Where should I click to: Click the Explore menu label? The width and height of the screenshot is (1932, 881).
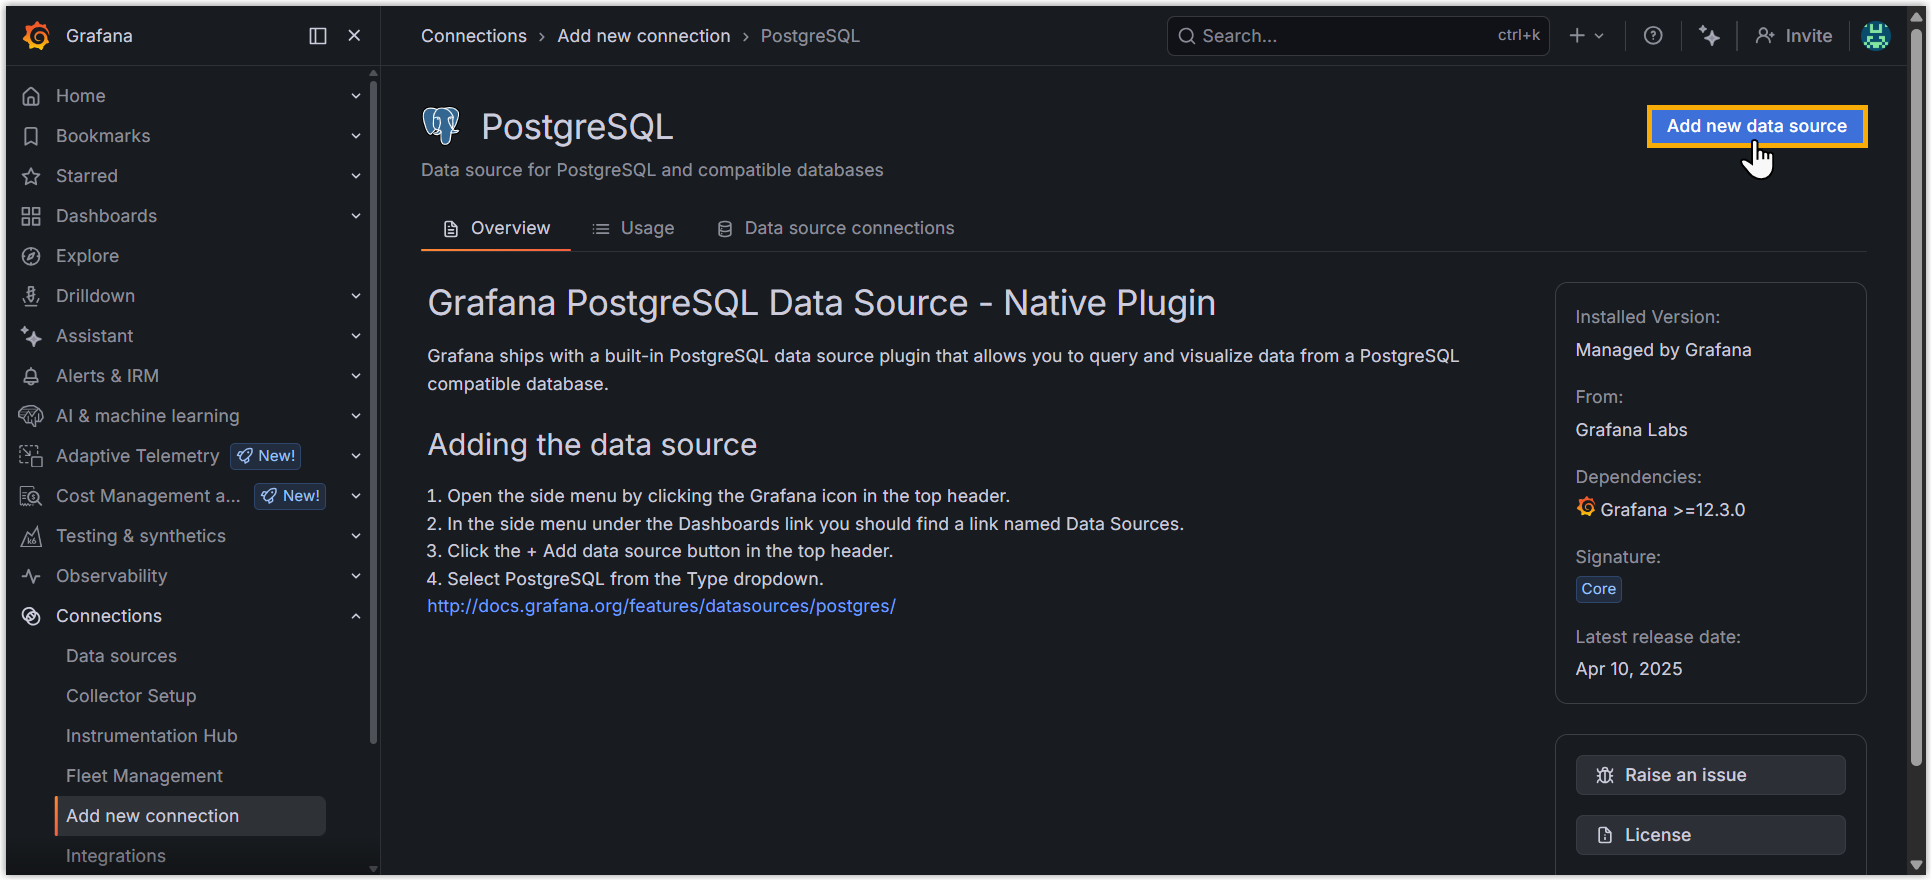click(87, 256)
